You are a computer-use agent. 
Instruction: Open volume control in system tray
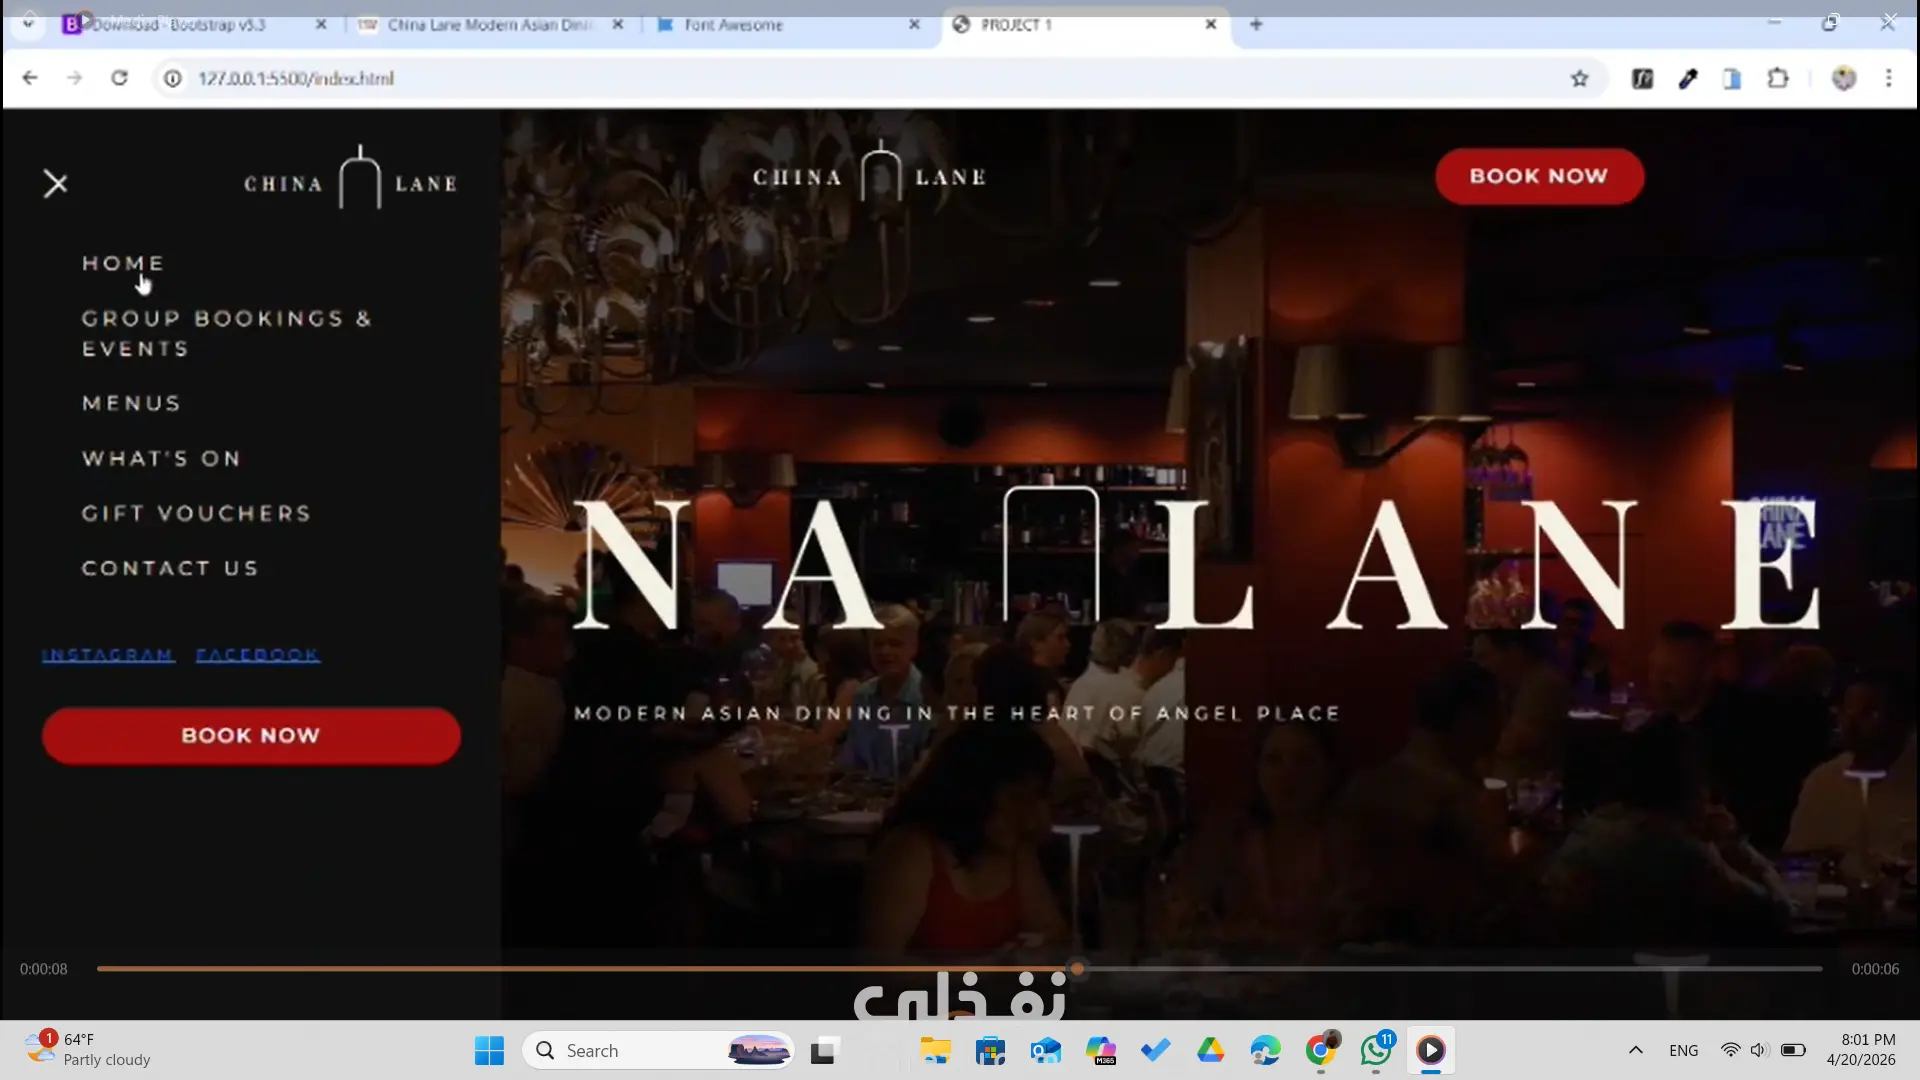click(1760, 1051)
